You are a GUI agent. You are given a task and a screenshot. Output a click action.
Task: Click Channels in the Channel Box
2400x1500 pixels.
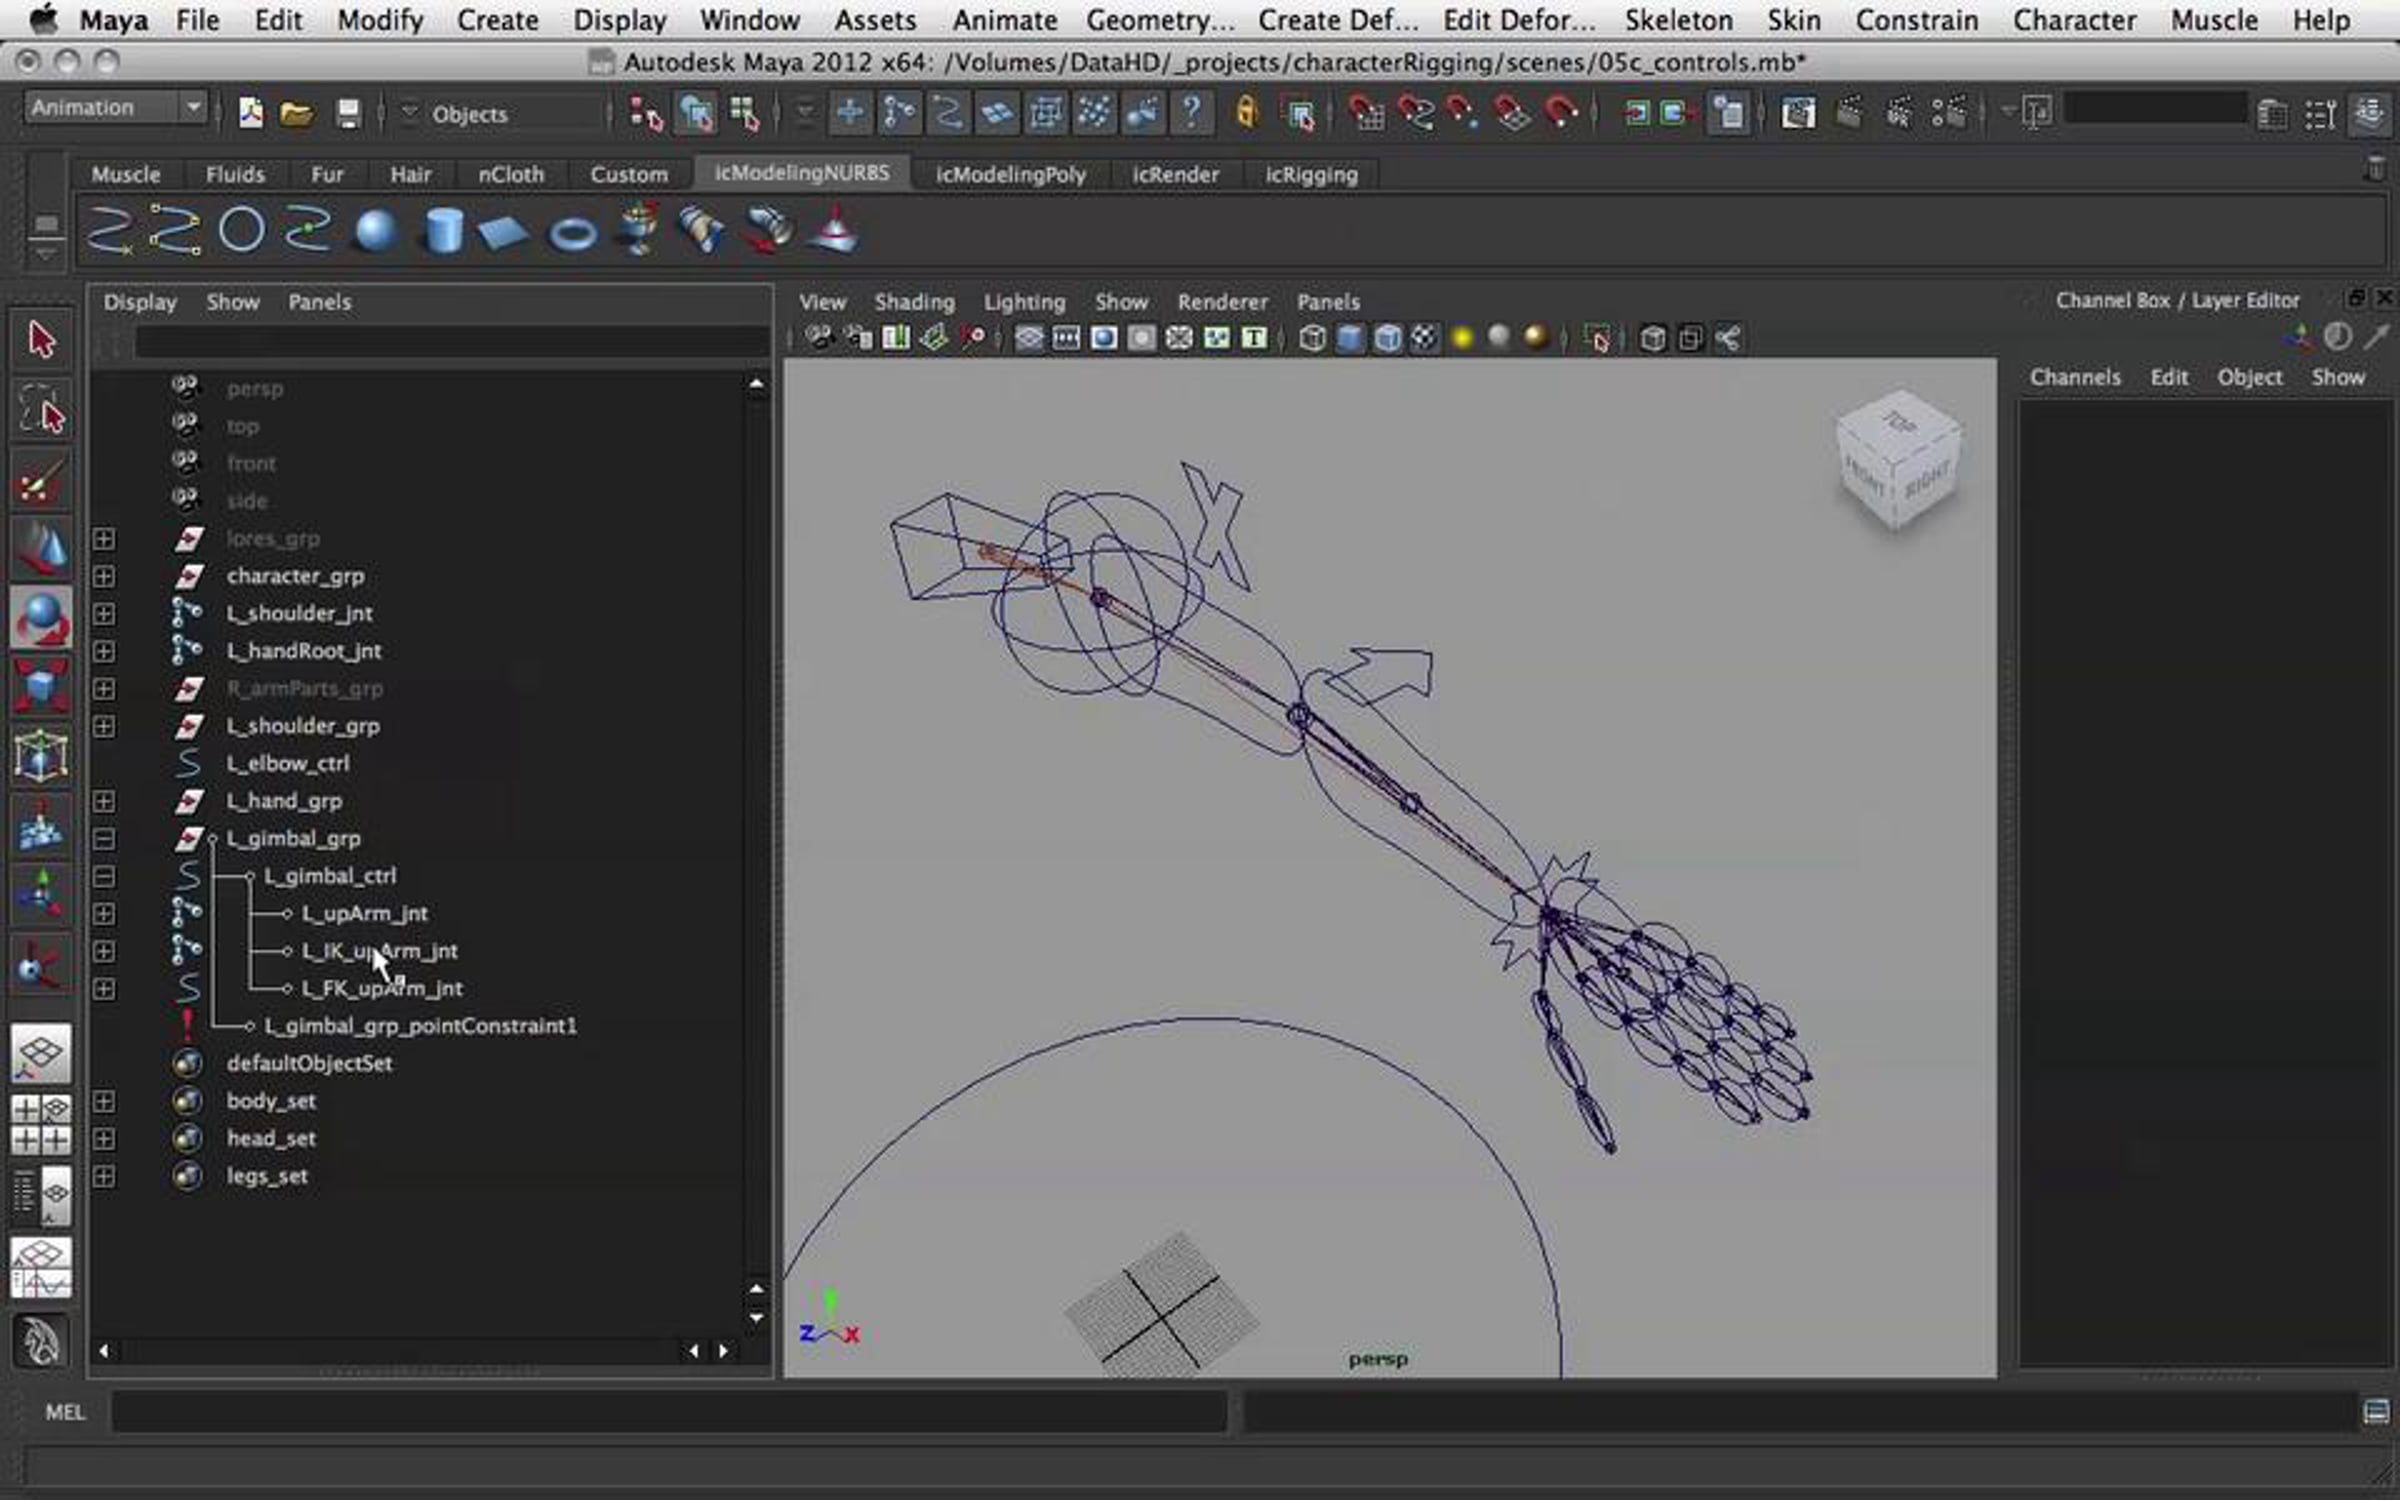click(x=2074, y=377)
